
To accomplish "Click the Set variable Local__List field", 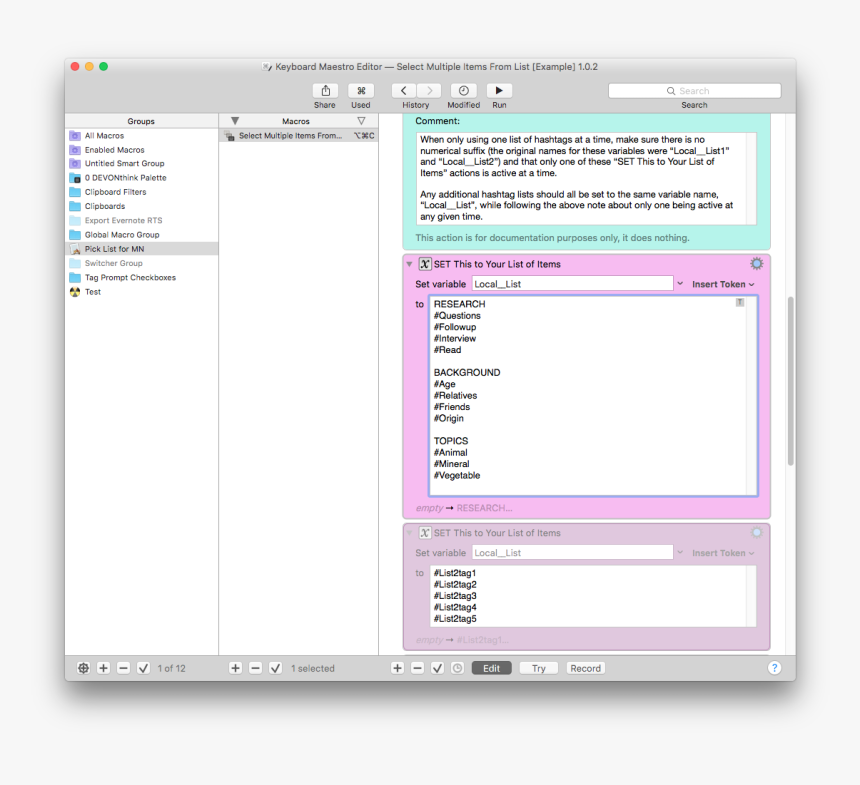I will (x=572, y=284).
